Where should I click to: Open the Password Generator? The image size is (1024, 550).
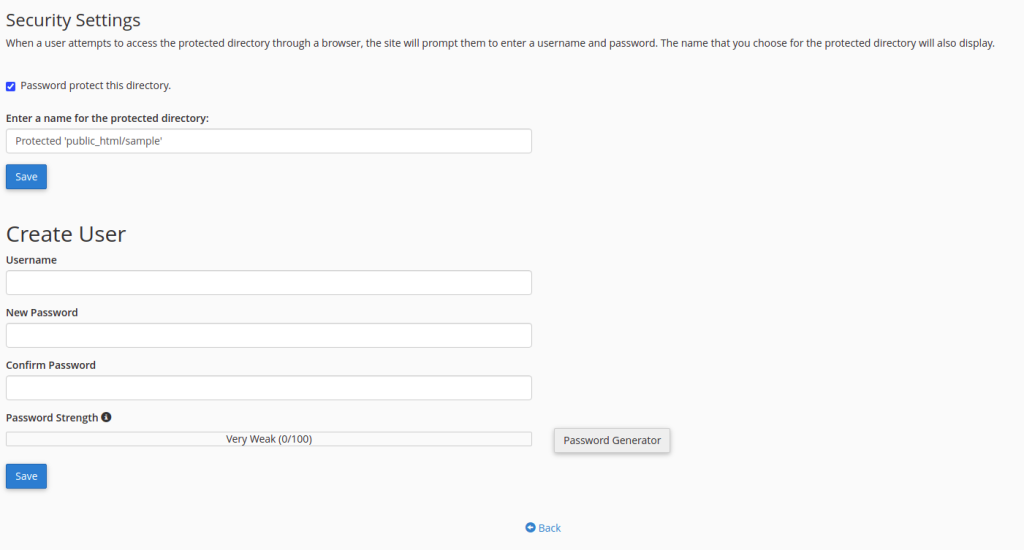[x=612, y=440]
